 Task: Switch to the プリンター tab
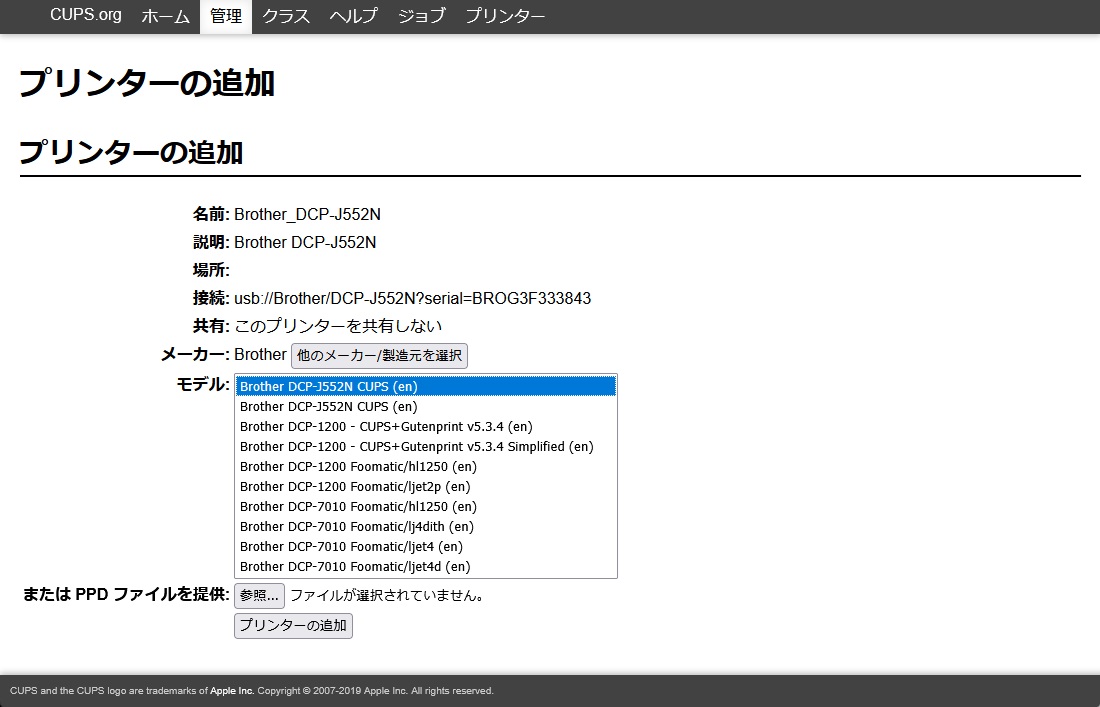(505, 15)
